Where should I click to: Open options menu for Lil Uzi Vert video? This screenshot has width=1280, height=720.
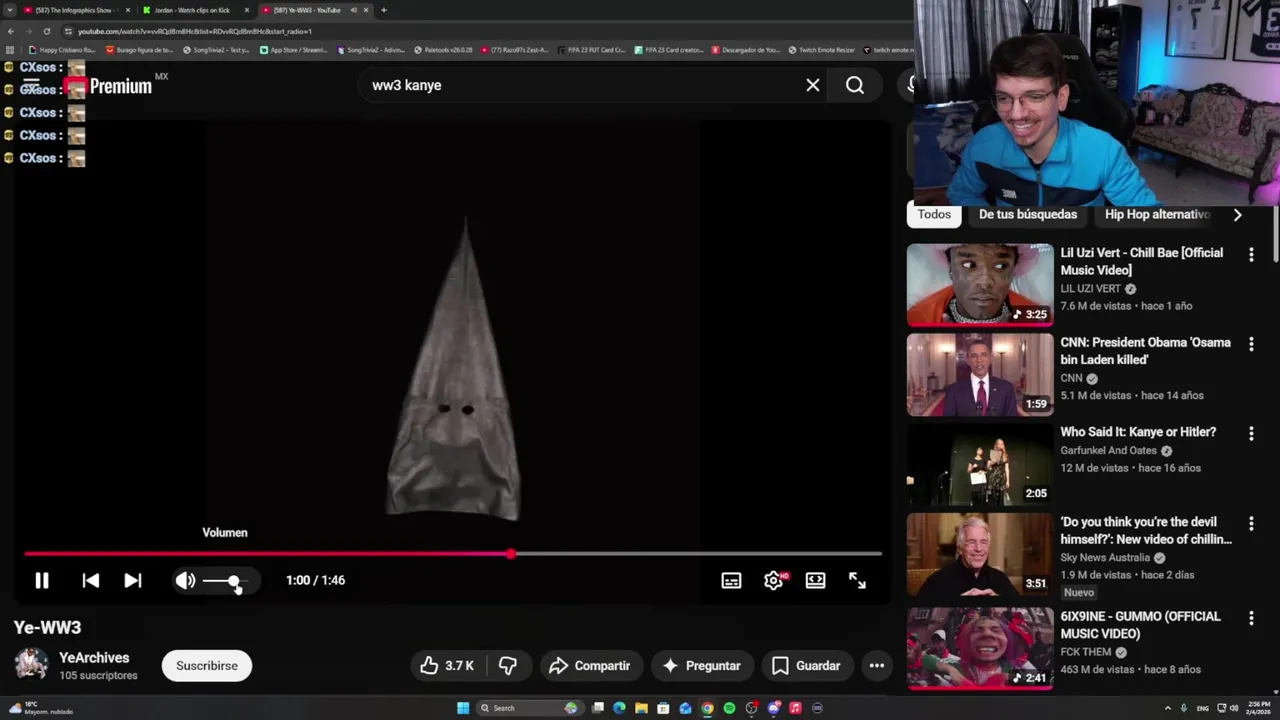[1251, 255]
